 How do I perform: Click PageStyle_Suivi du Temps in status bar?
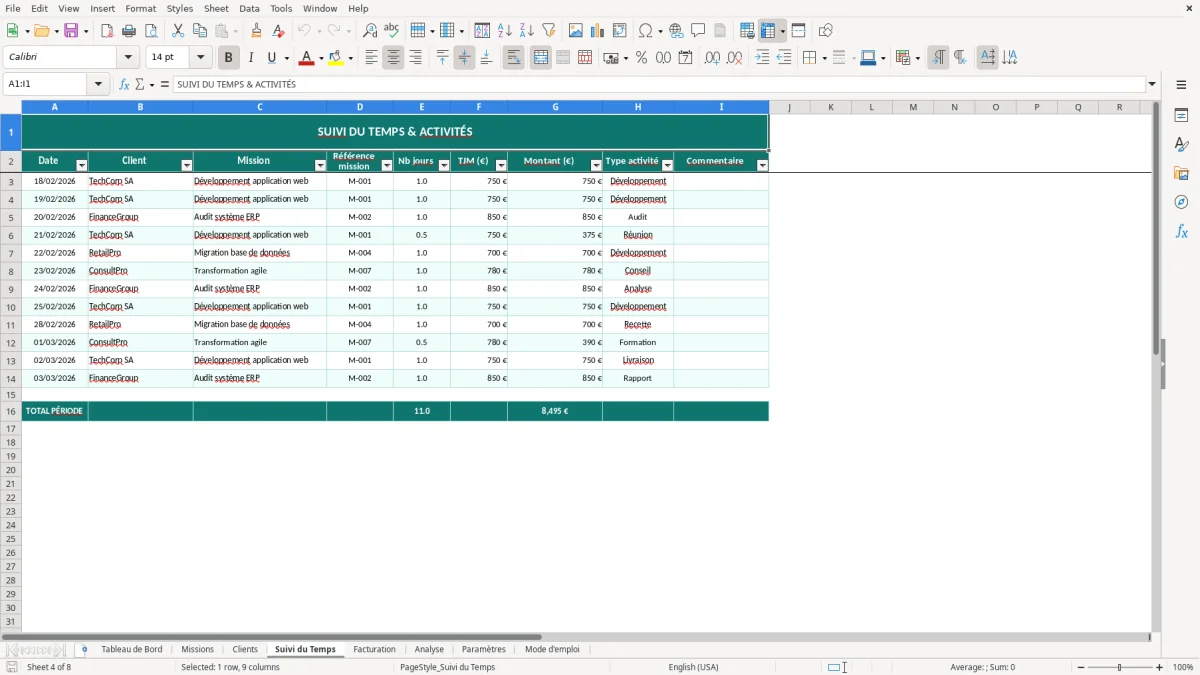coord(447,667)
